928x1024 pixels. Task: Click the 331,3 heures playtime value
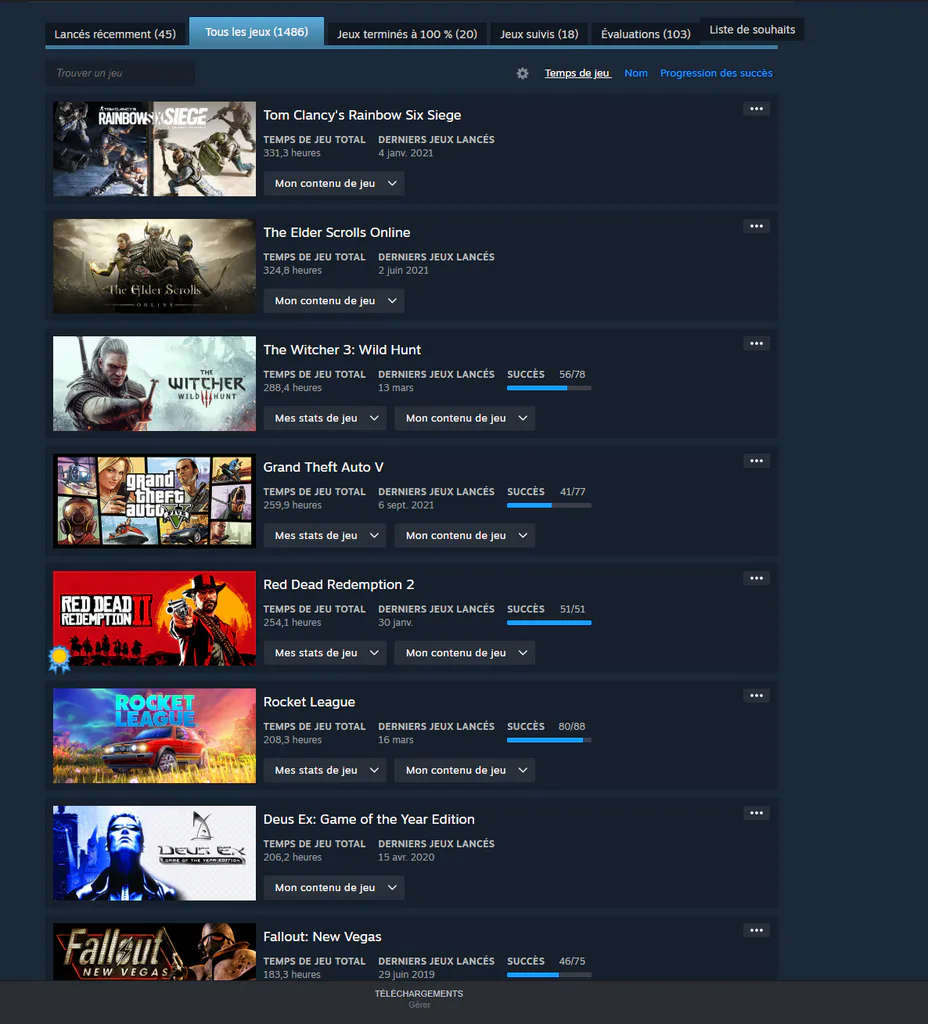(292, 153)
